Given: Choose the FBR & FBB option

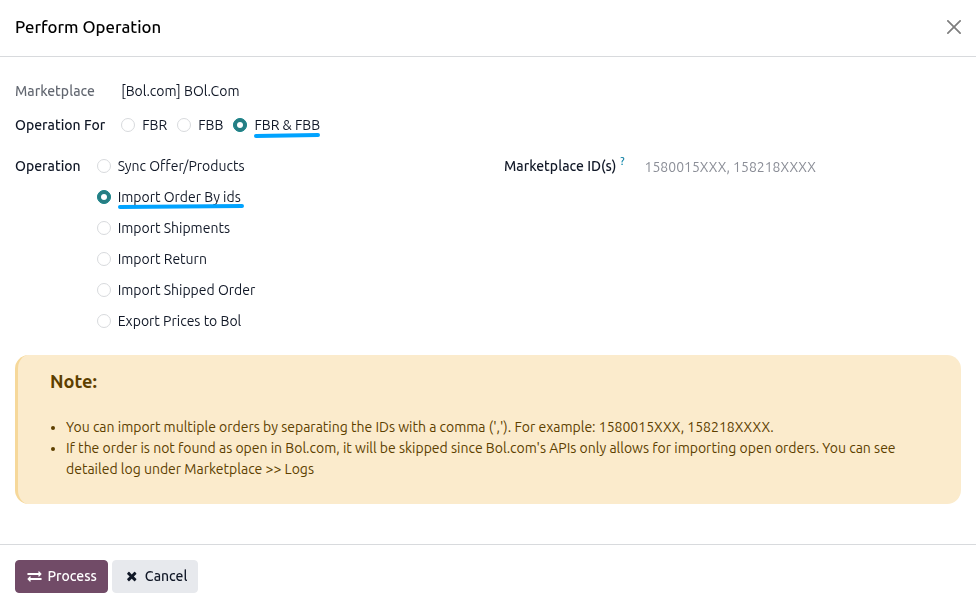Looking at the screenshot, I should tap(240, 125).
